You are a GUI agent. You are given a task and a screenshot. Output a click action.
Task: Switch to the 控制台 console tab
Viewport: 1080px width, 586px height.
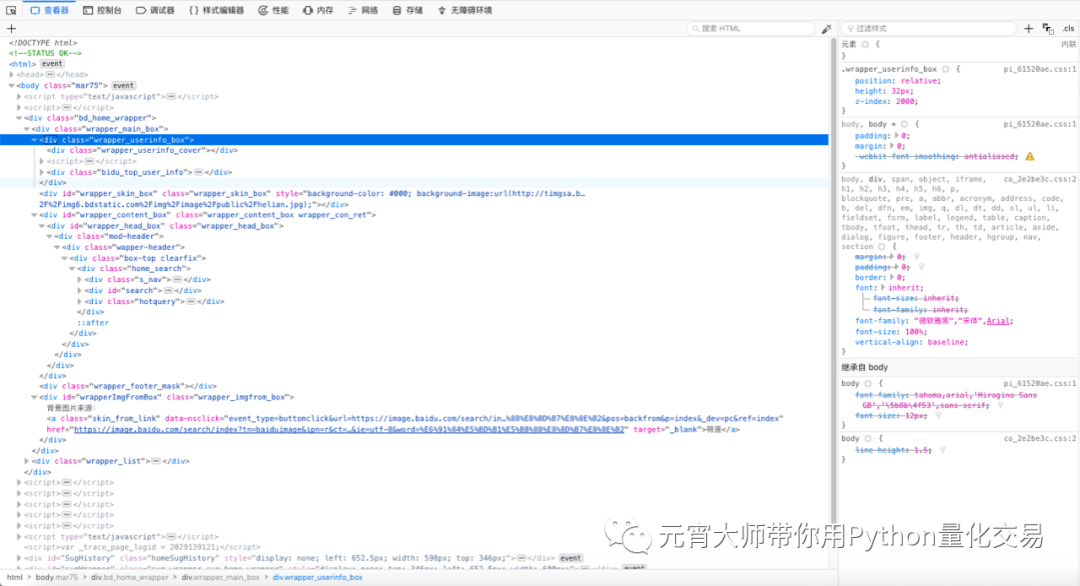pyautogui.click(x=103, y=10)
